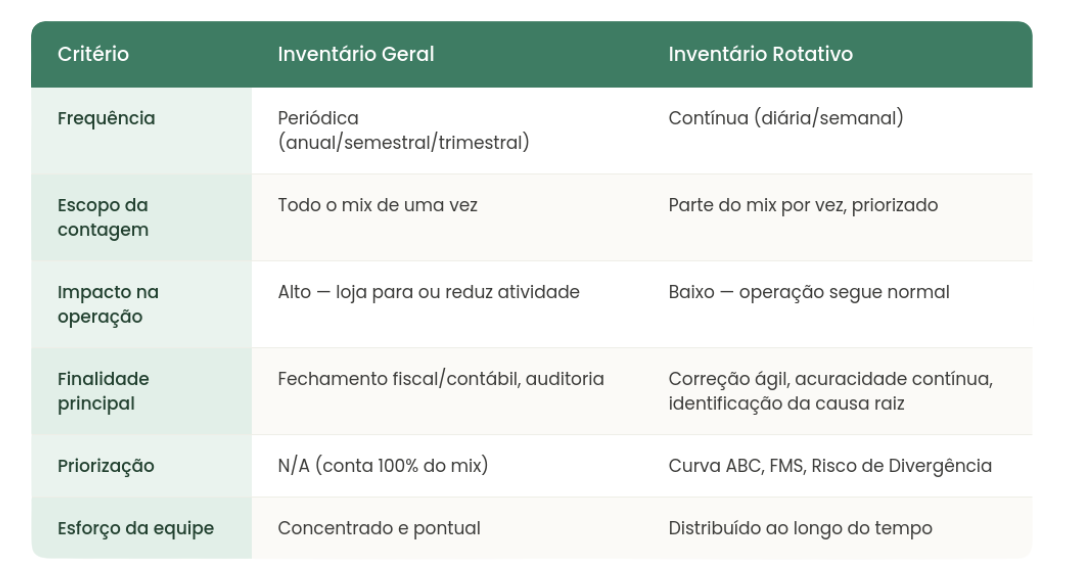Select the Correção ágil, acuracidade contínua cell

831,391
